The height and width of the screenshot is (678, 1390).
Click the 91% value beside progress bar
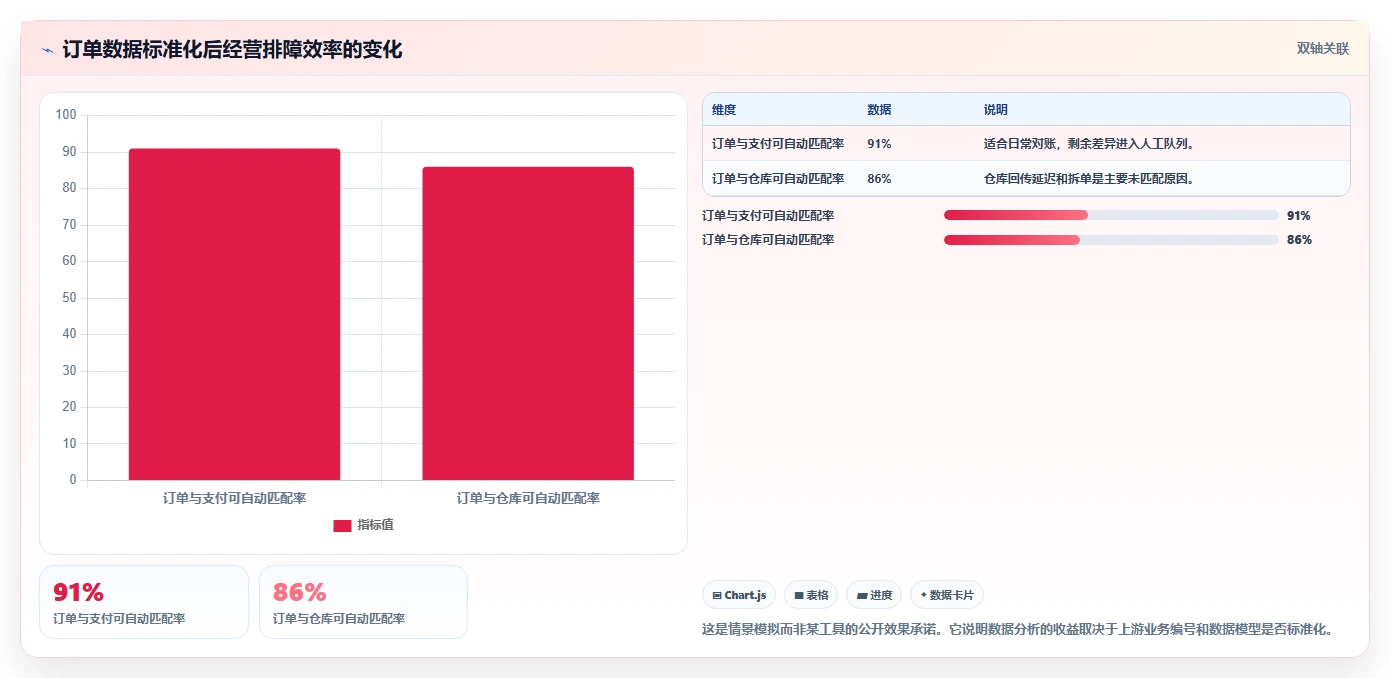(x=1299, y=215)
